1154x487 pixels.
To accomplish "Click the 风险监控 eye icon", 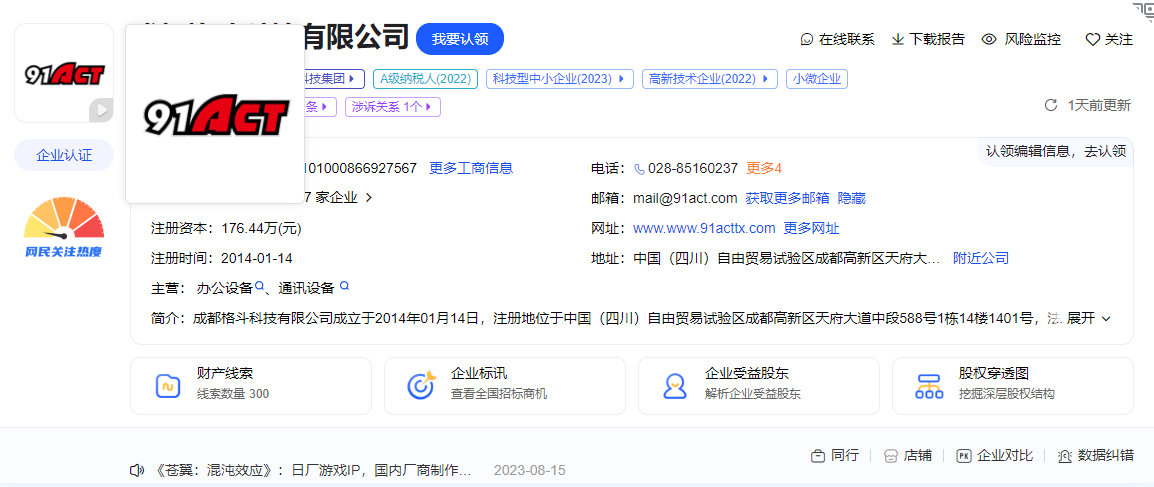I will click(989, 40).
